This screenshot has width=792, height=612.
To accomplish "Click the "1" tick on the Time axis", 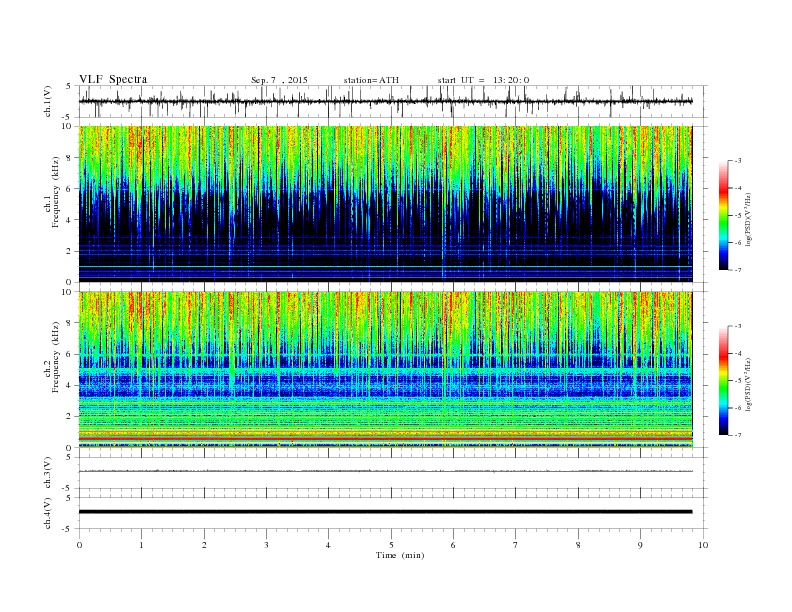I will pyautogui.click(x=141, y=545).
